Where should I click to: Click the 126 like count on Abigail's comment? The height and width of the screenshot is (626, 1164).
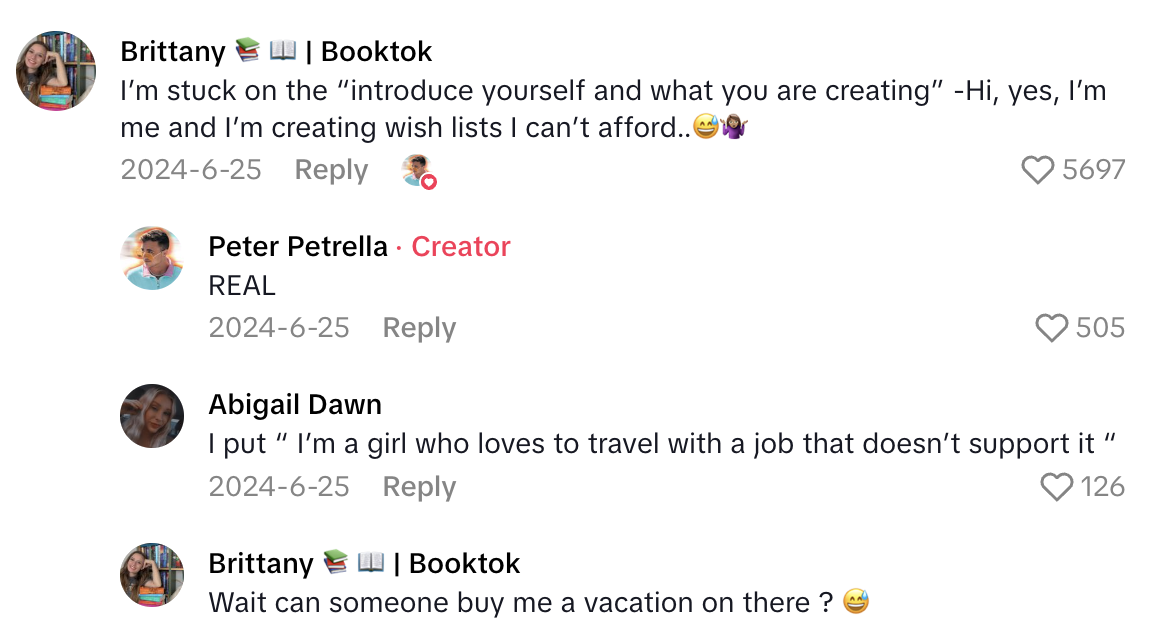1105,487
